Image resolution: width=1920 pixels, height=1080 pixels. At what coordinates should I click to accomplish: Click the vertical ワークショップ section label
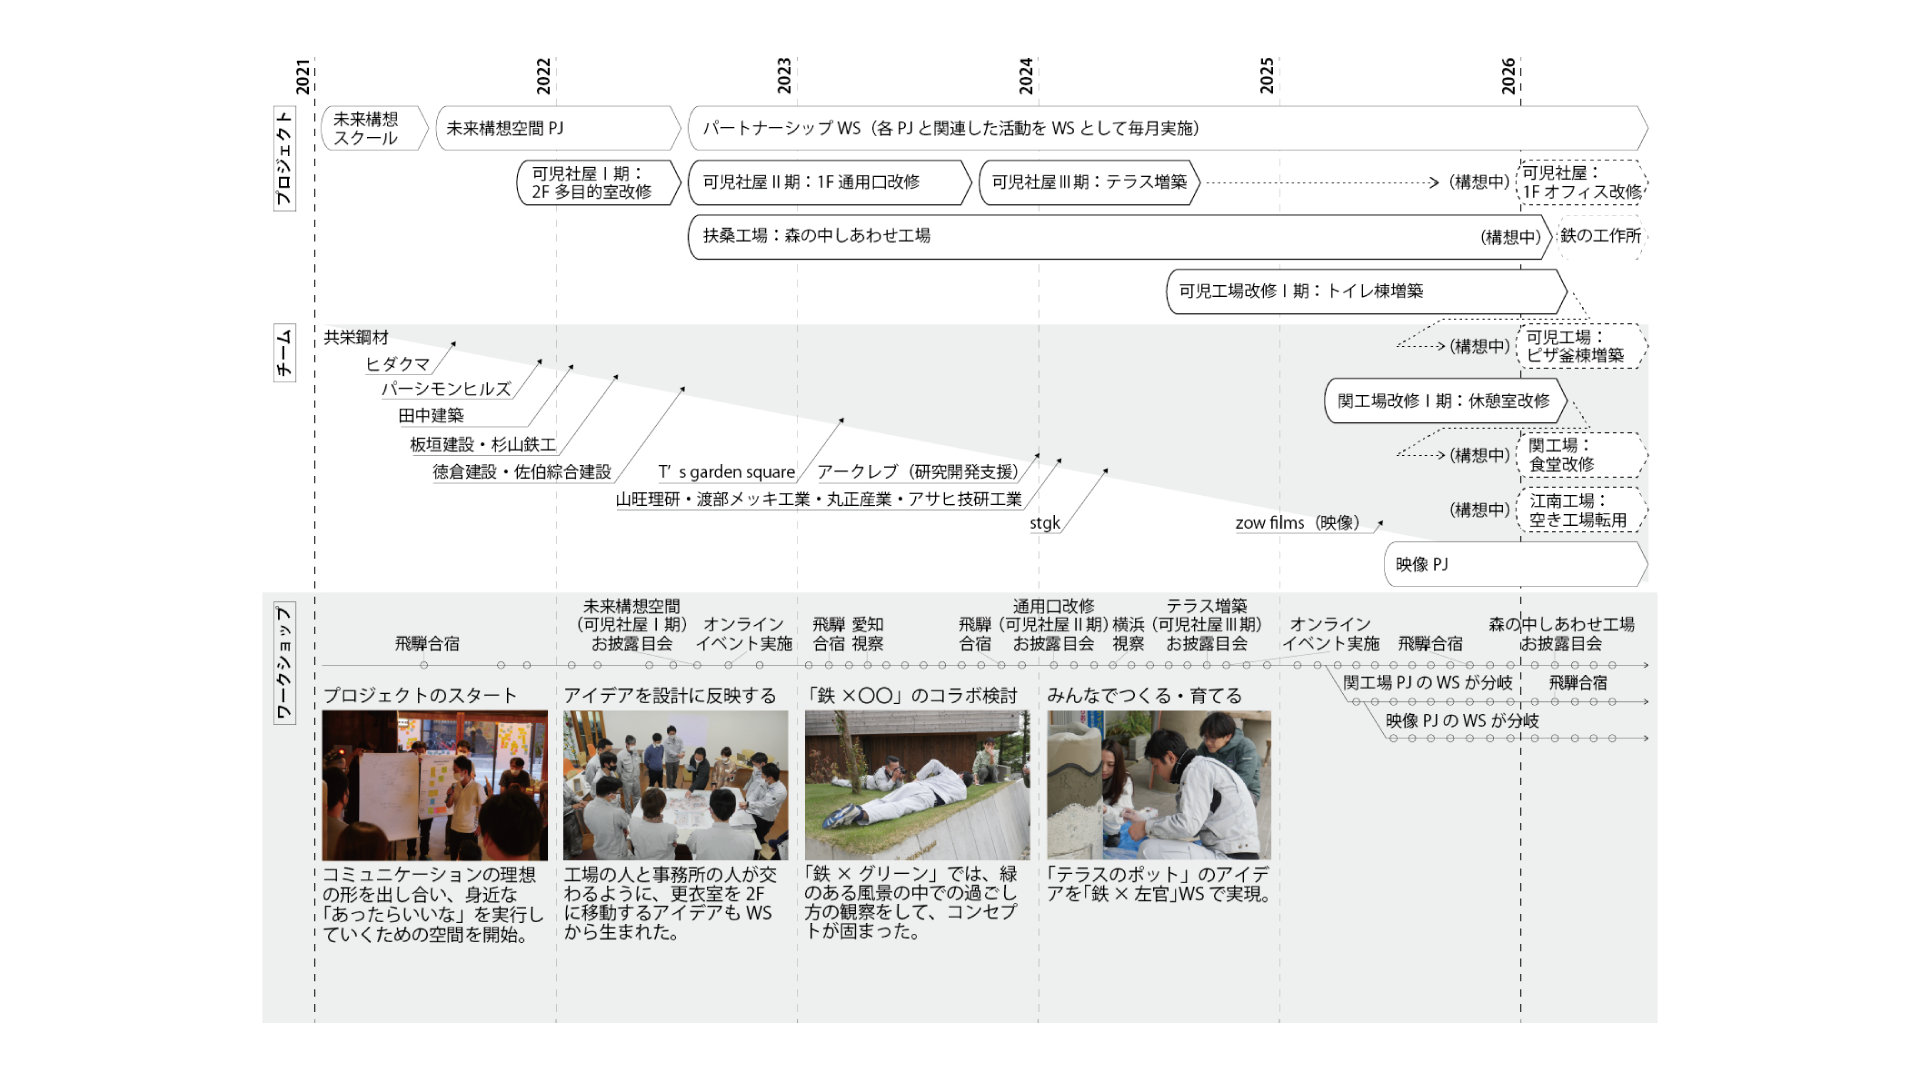[x=284, y=663]
